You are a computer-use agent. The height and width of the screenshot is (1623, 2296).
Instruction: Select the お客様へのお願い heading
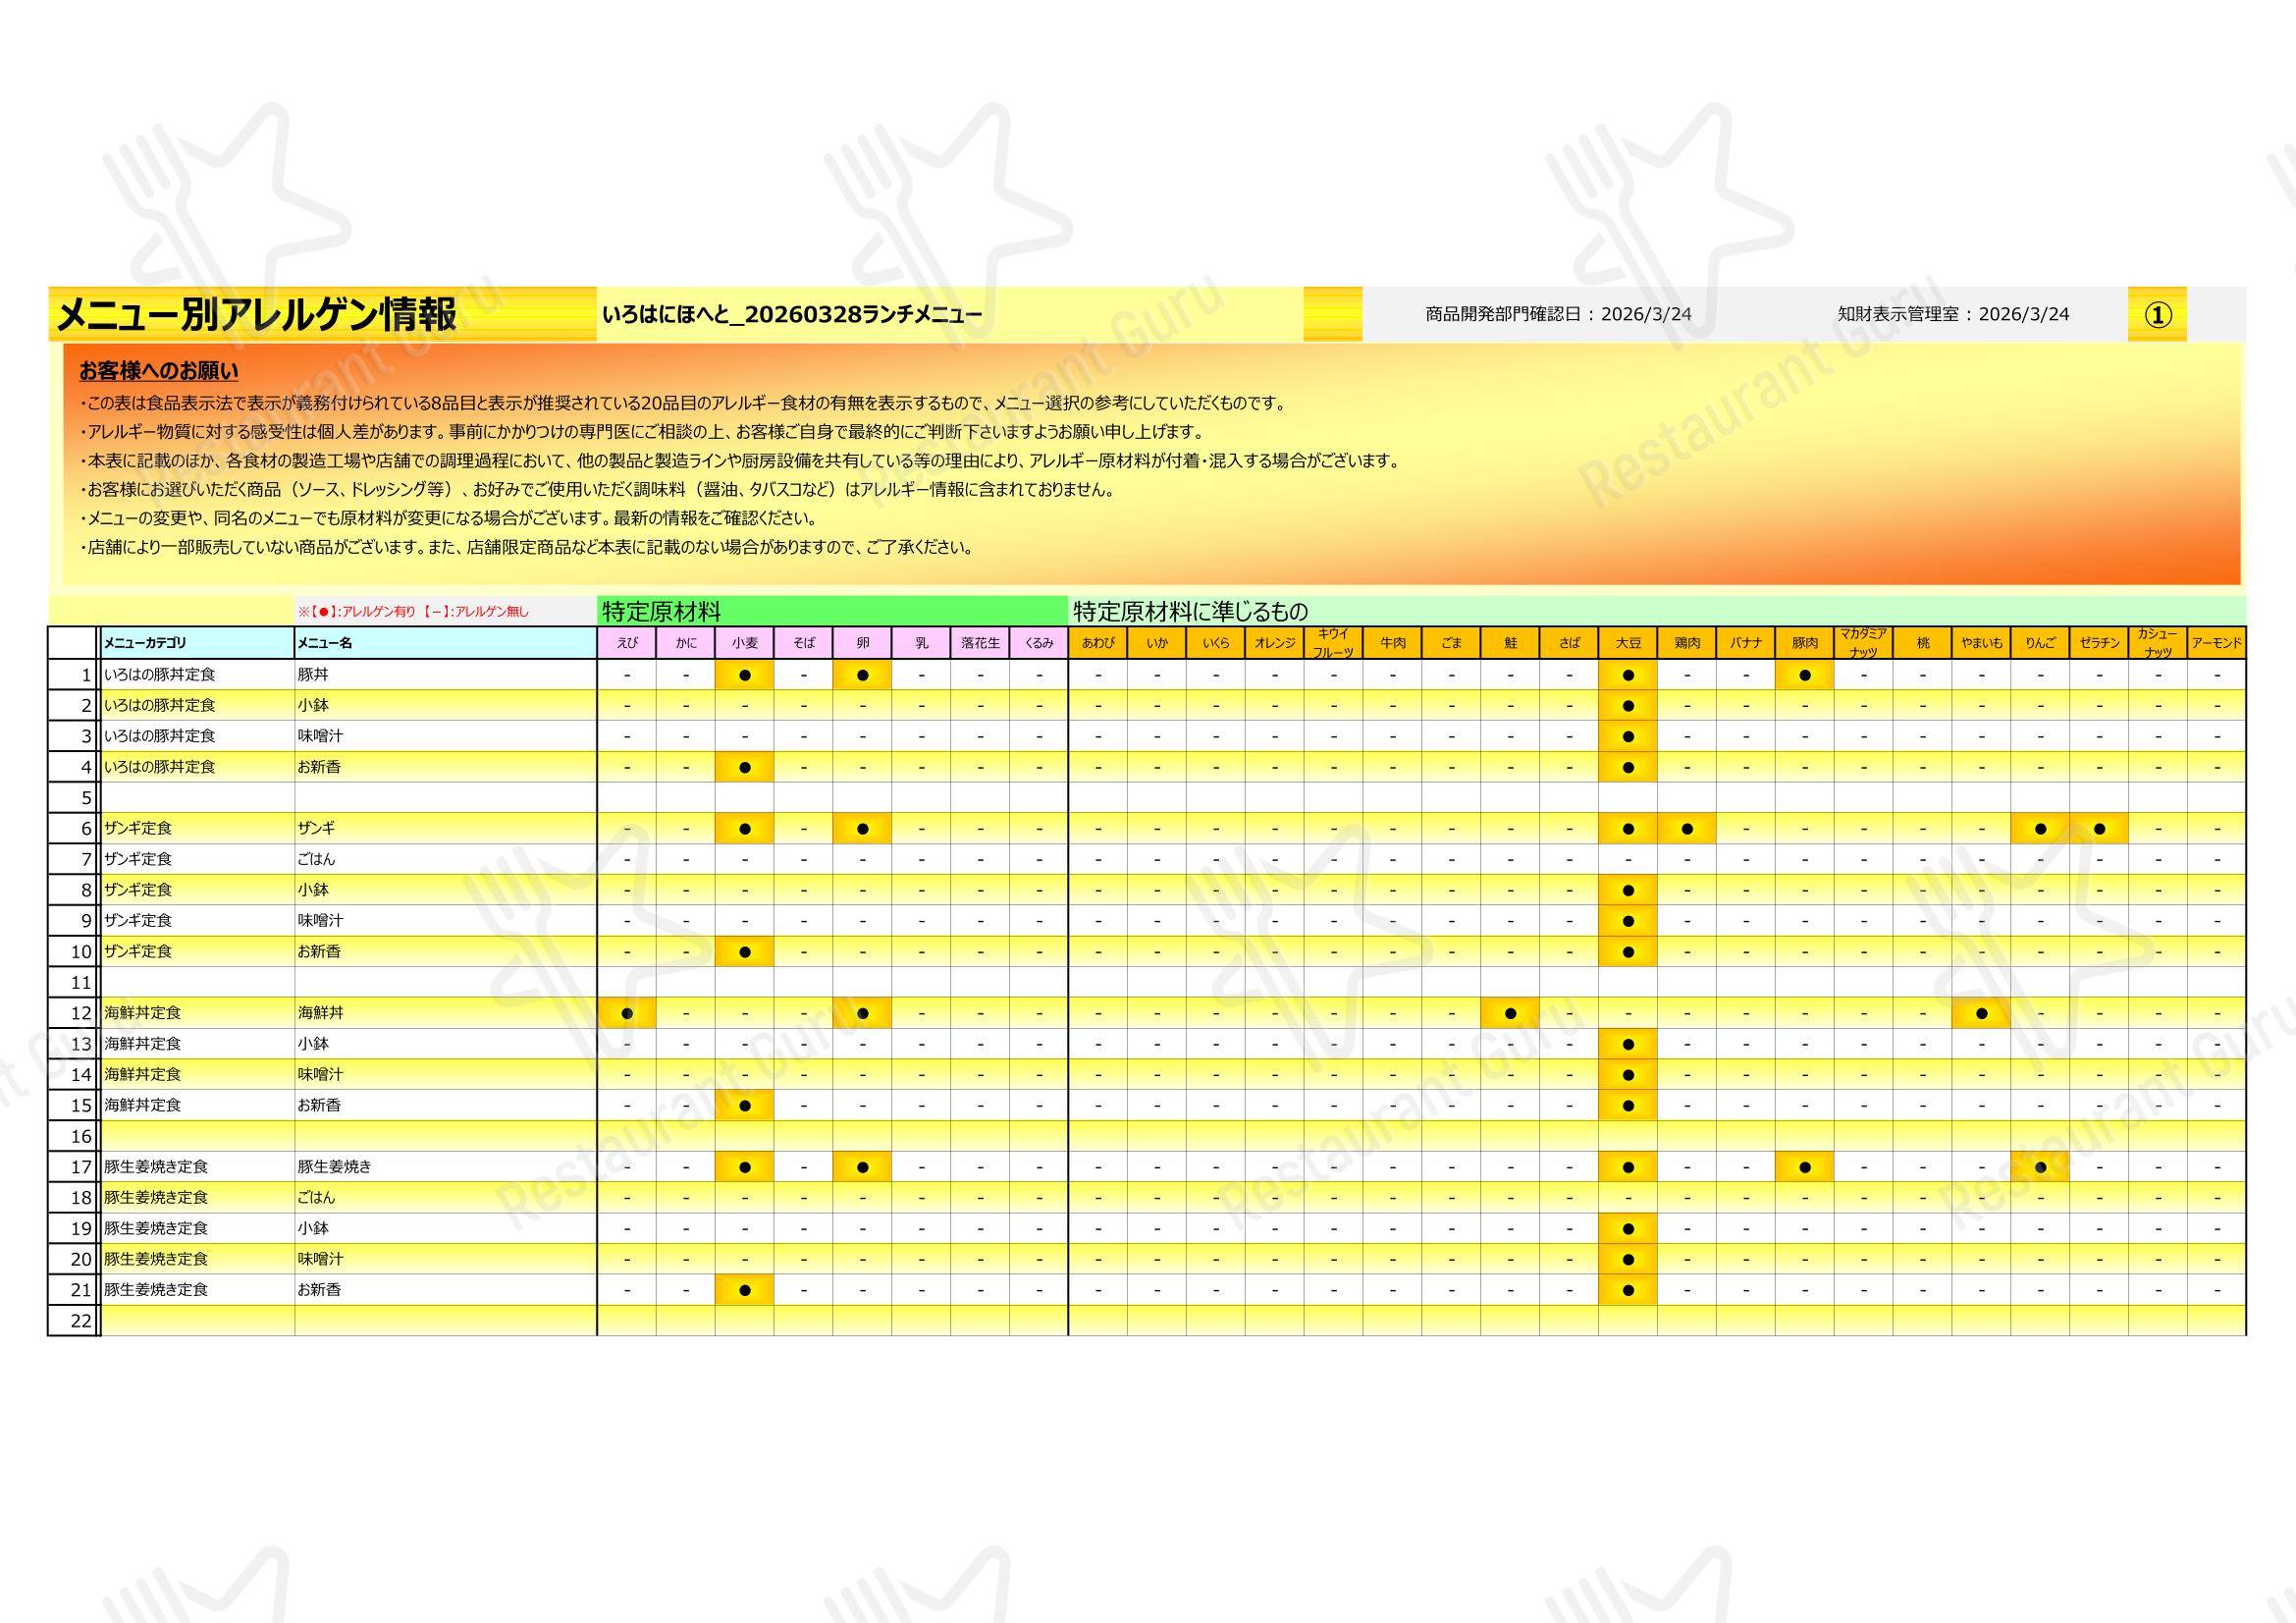tap(159, 371)
